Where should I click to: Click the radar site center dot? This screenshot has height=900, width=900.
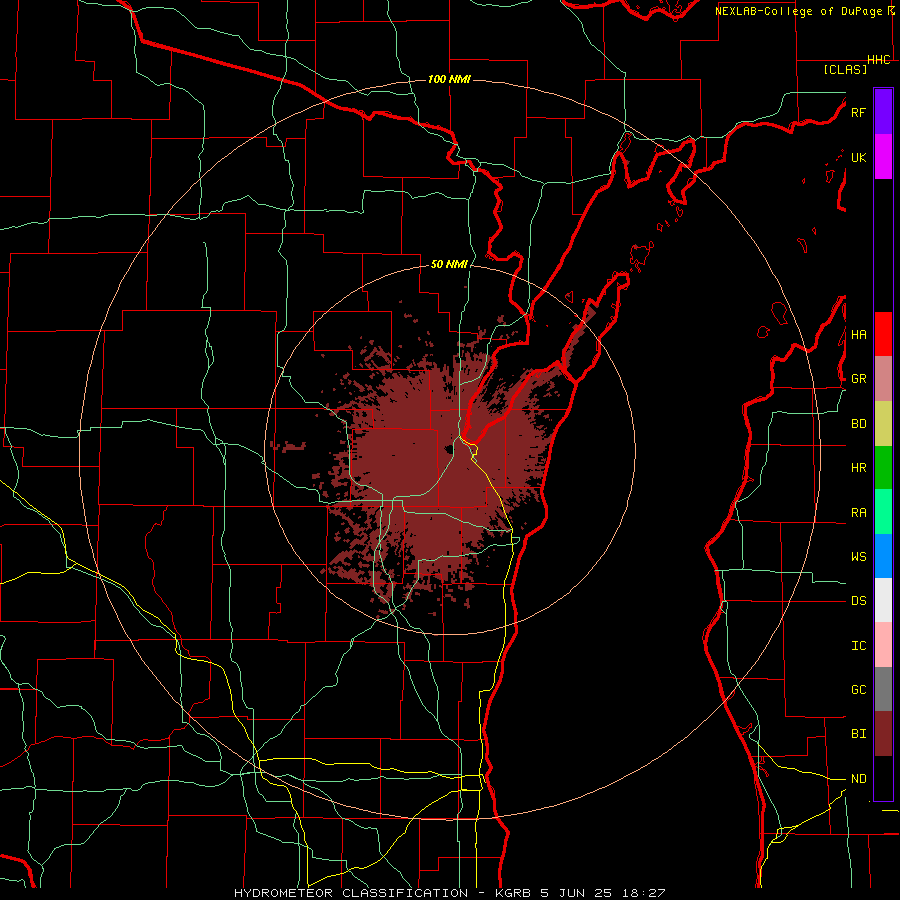449,449
